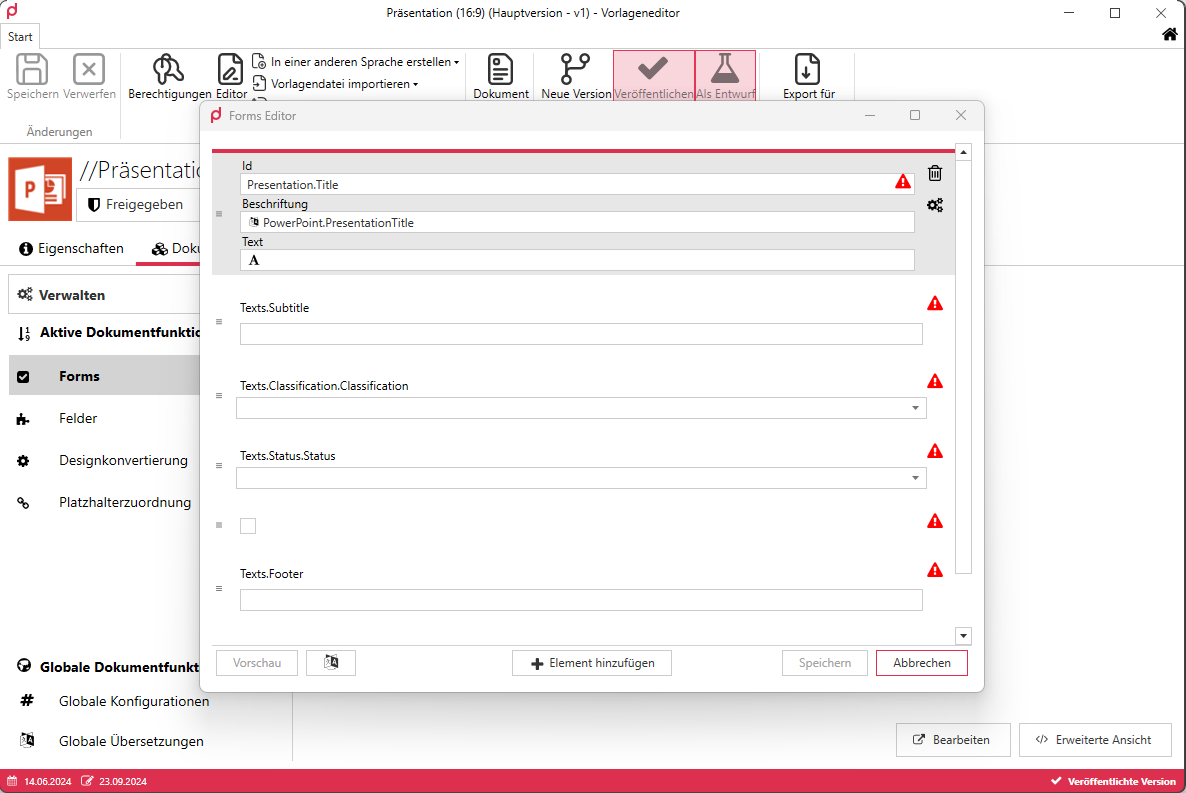The height and width of the screenshot is (793, 1186).
Task: Click Freigegeben status button
Action: pyautogui.click(x=136, y=204)
